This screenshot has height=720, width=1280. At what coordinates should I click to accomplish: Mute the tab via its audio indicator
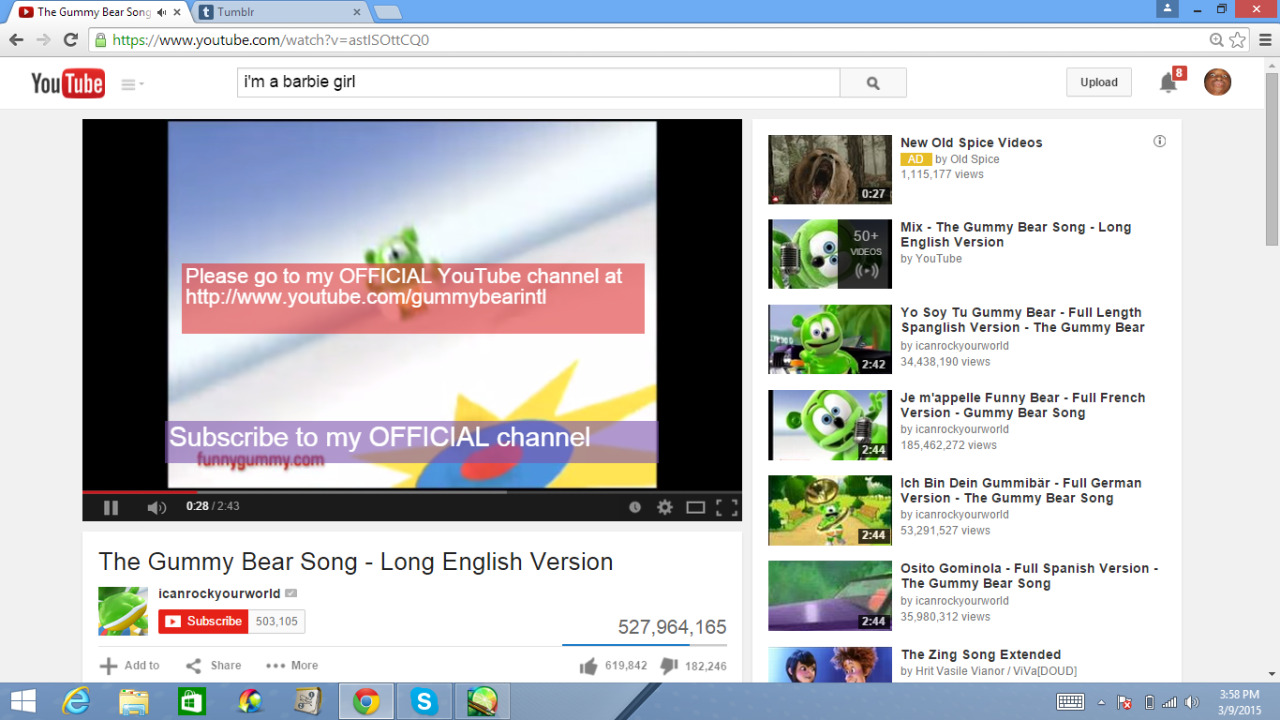162,12
